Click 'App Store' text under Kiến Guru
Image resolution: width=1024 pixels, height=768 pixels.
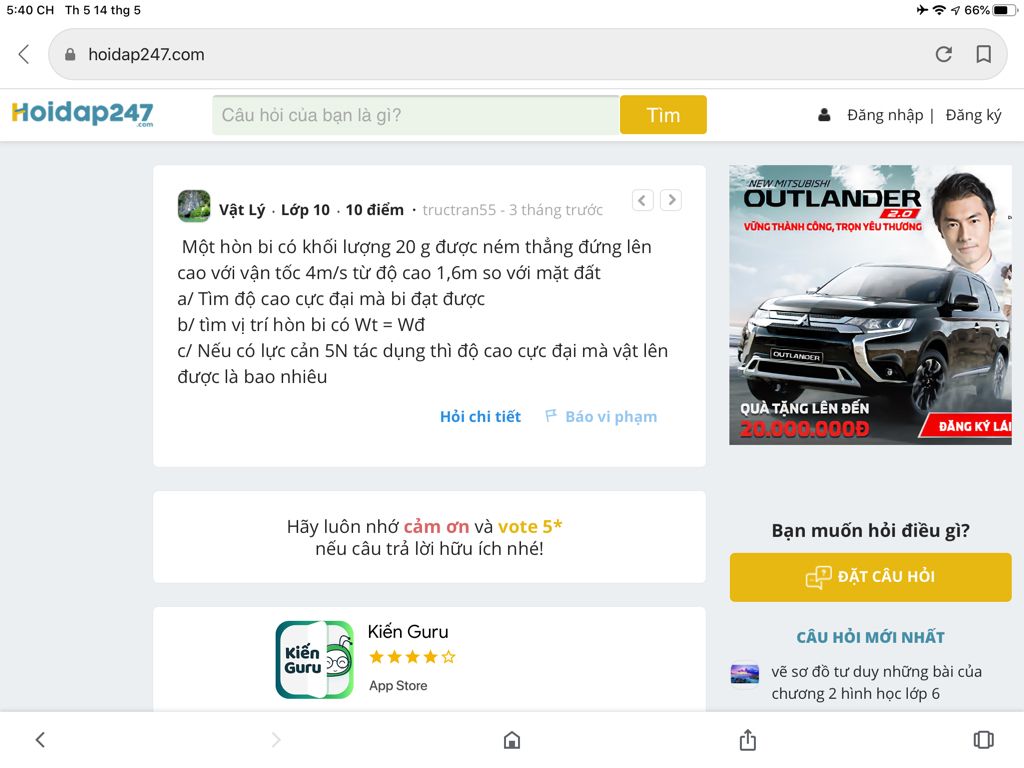pos(398,686)
